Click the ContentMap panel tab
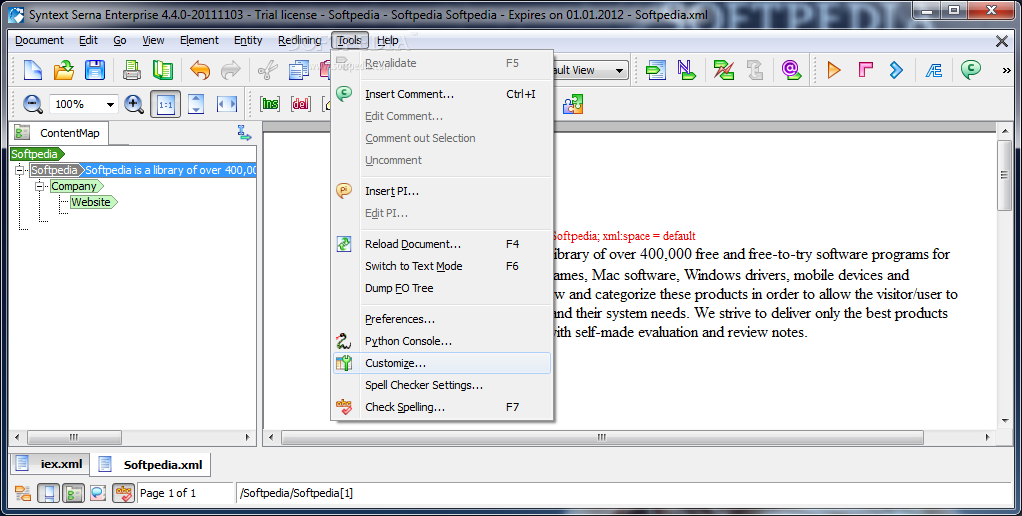Viewport: 1022px width, 516px height. click(x=59, y=133)
